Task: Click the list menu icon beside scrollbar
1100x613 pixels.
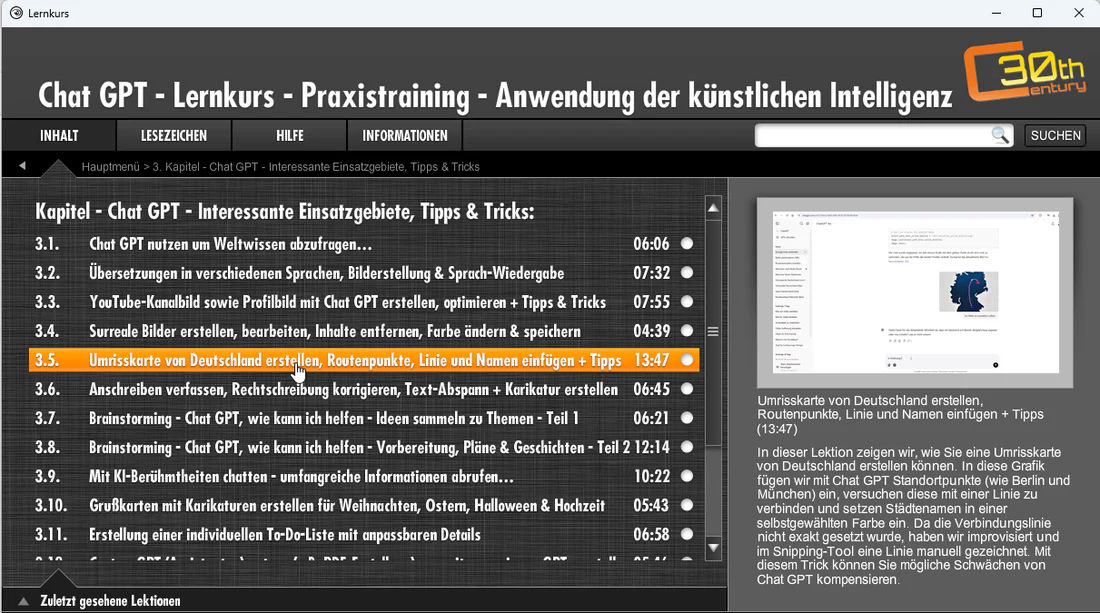Action: [713, 331]
